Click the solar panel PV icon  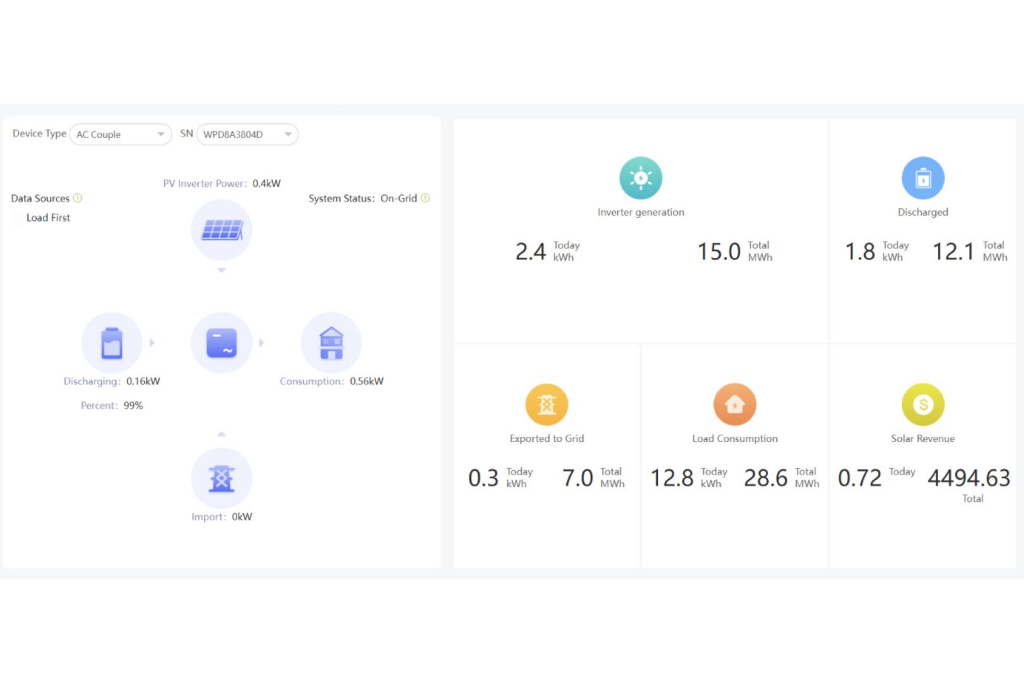click(221, 230)
